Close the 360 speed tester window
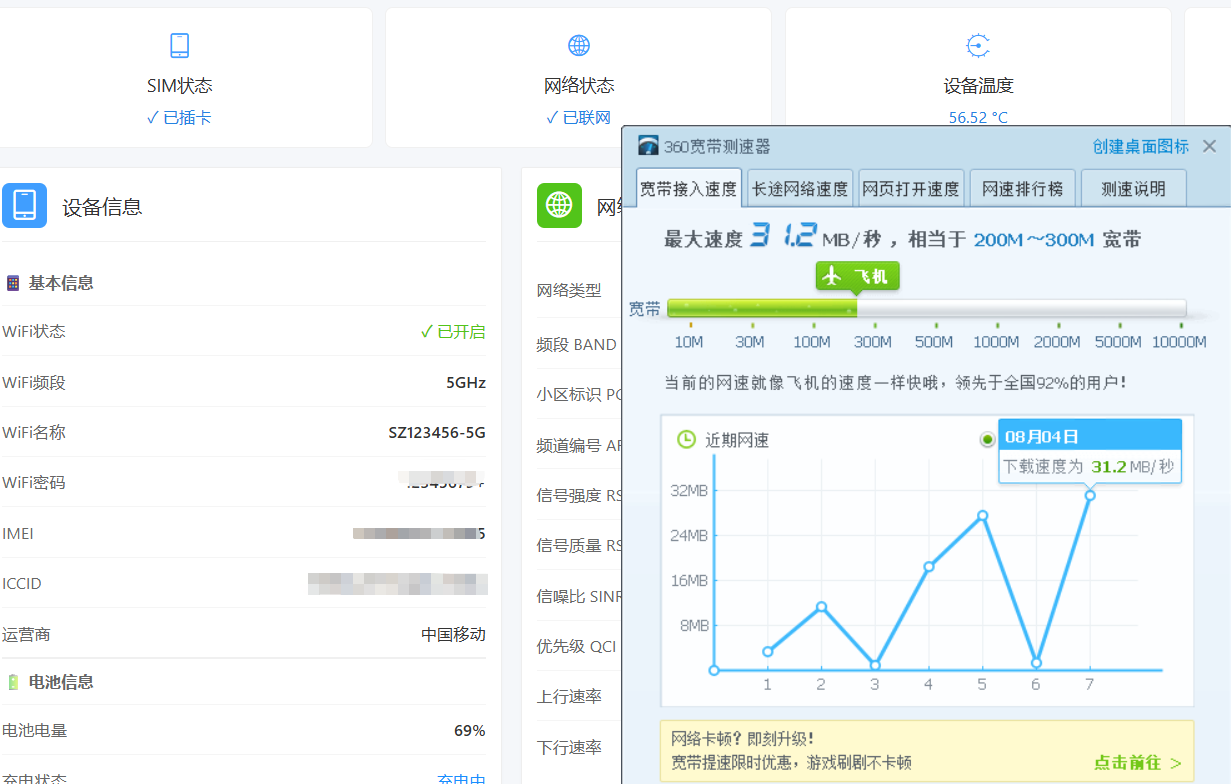1231x784 pixels. coord(1209,146)
